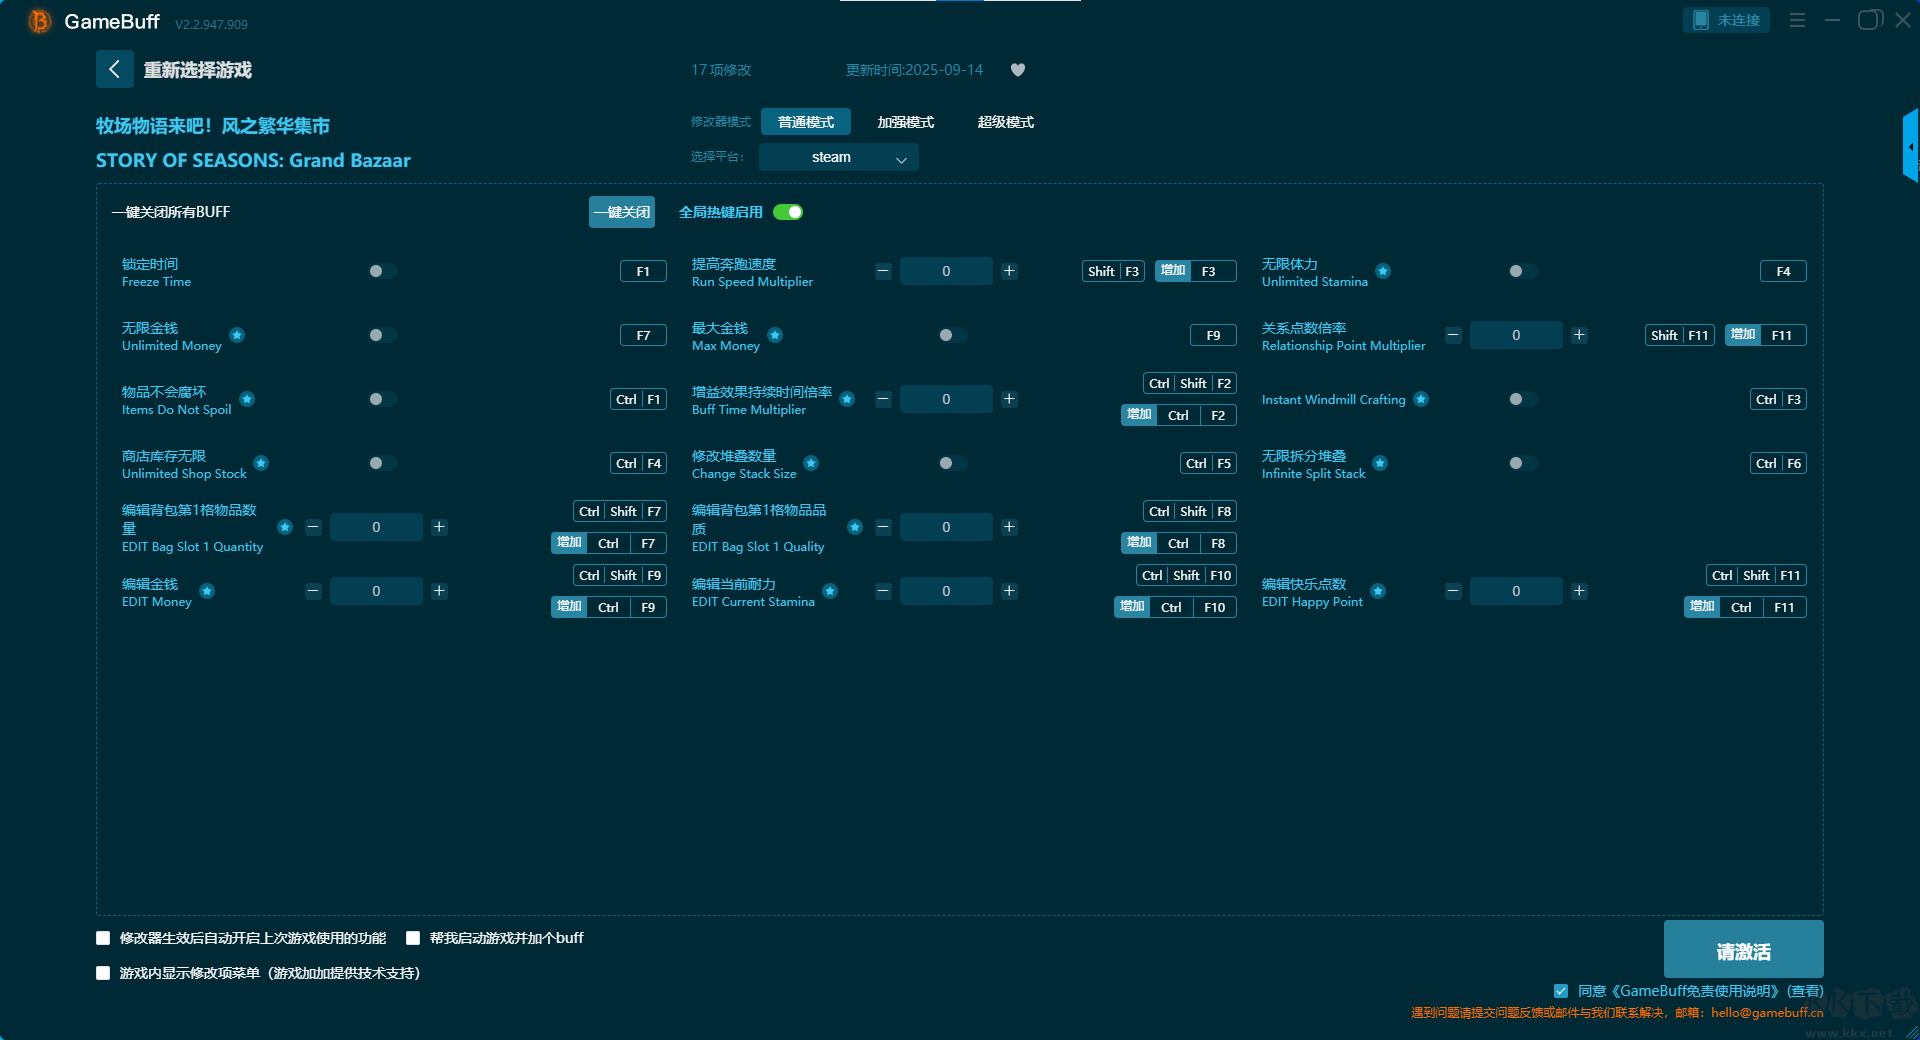Click the 请激活 activate button

[1743, 950]
